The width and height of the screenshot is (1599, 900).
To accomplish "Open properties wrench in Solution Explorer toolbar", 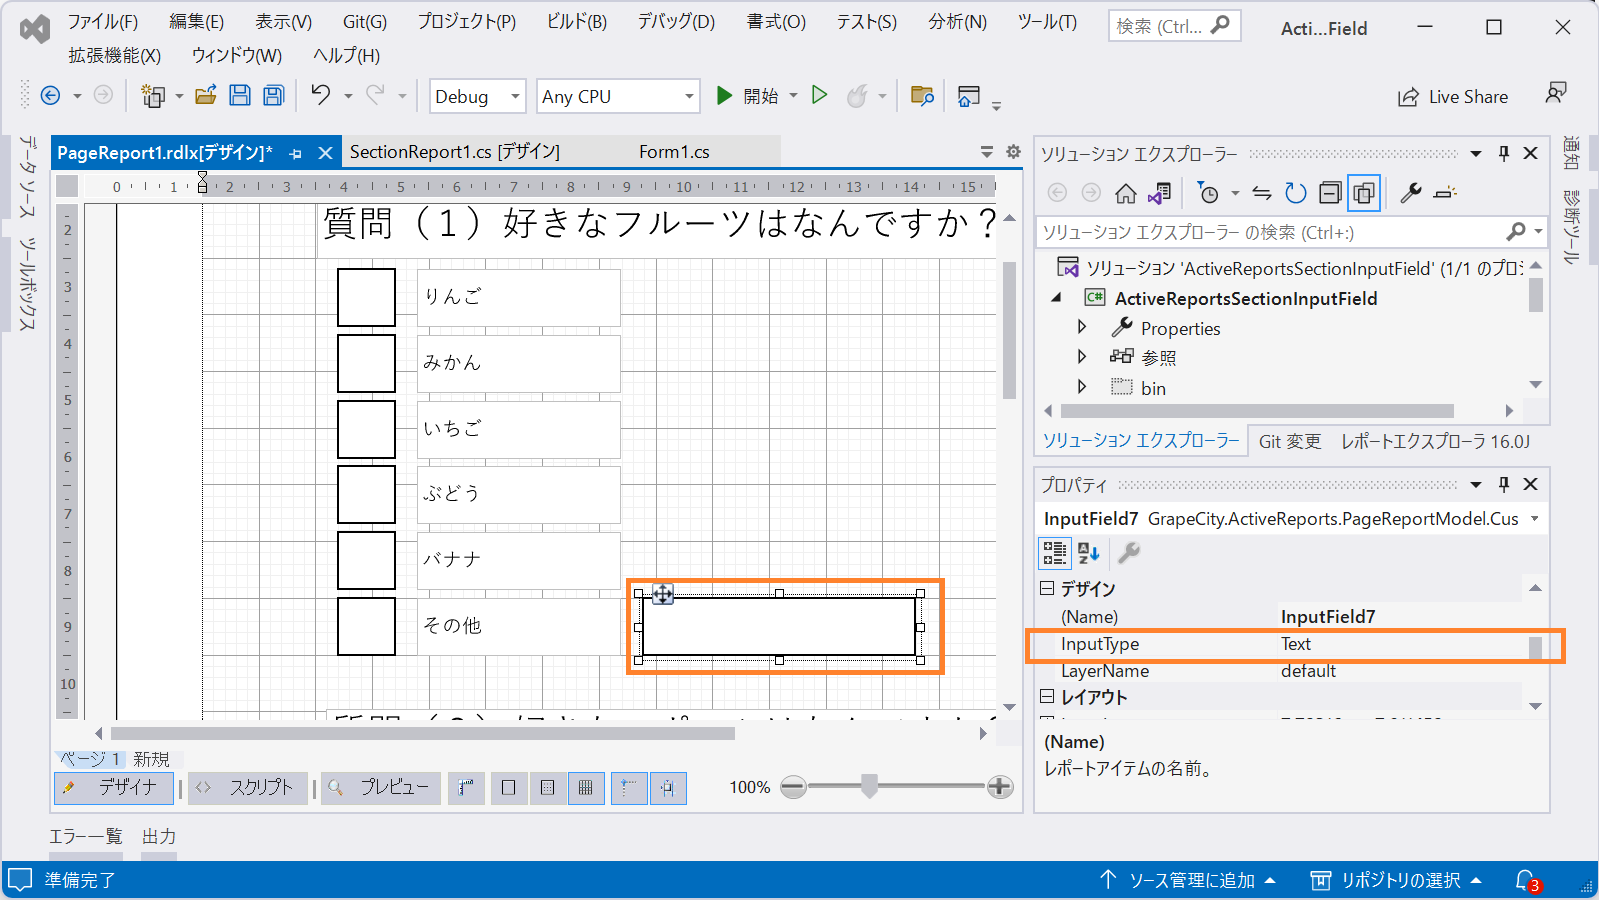I will click(1411, 193).
